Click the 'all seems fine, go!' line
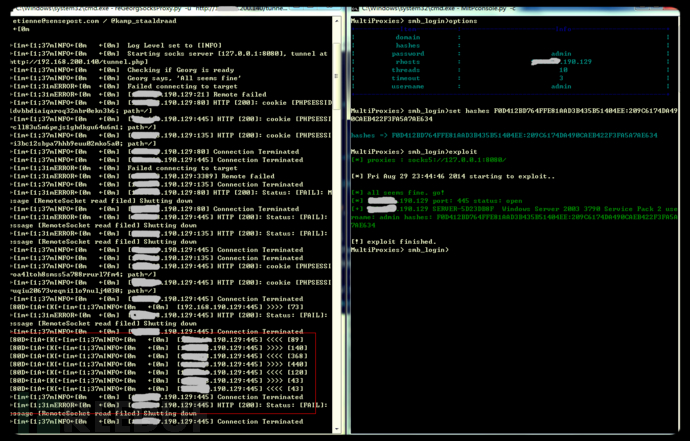 pyautogui.click(x=397, y=192)
